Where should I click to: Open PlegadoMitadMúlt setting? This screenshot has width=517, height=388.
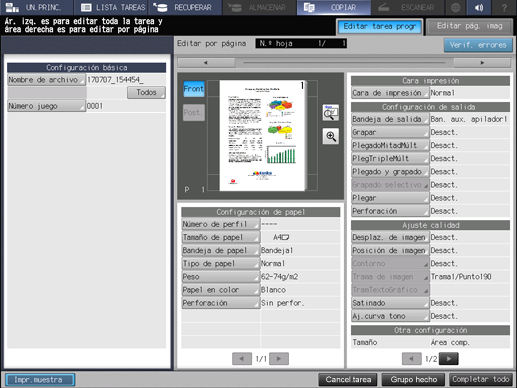(x=390, y=145)
